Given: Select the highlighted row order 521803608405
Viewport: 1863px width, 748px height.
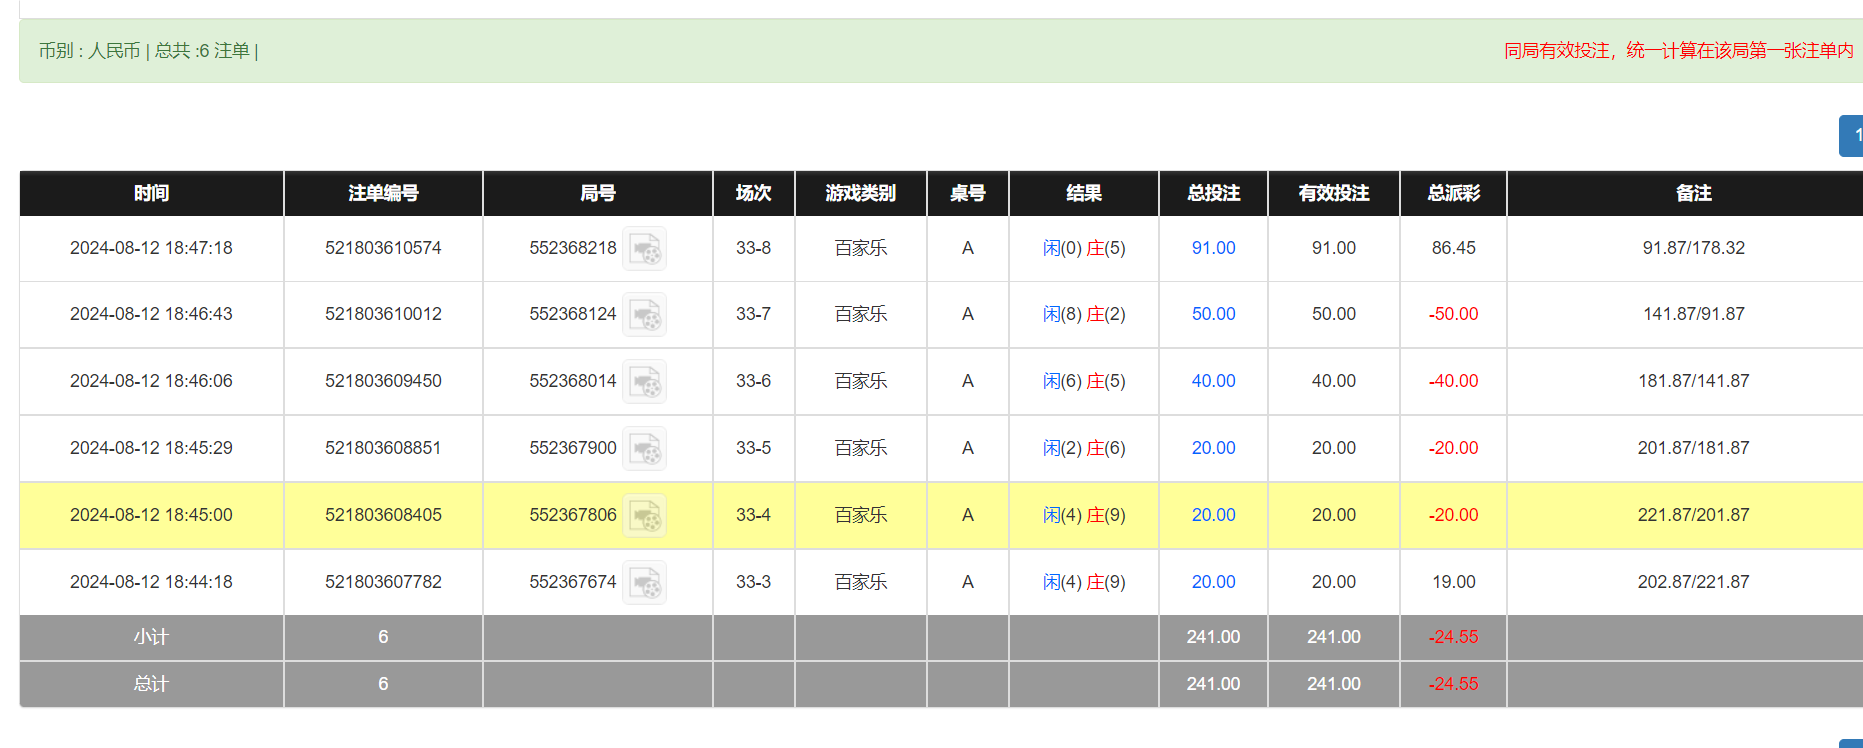Looking at the screenshot, I should coord(383,515).
